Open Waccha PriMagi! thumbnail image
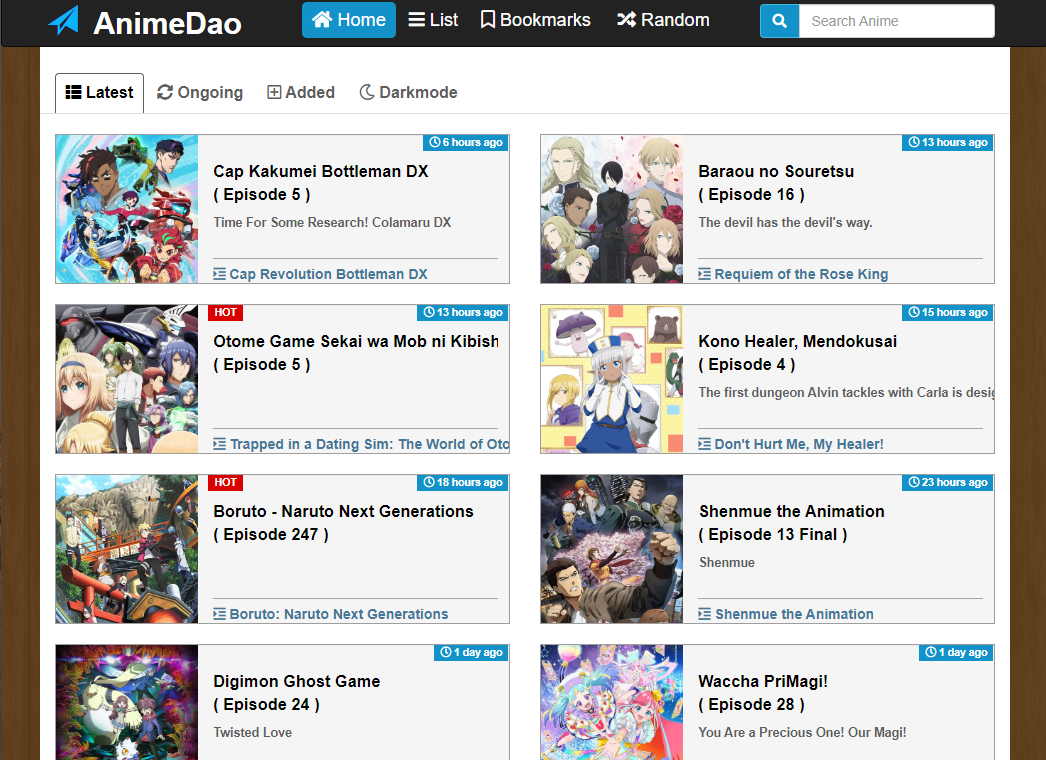This screenshot has width=1046, height=760. click(612, 702)
